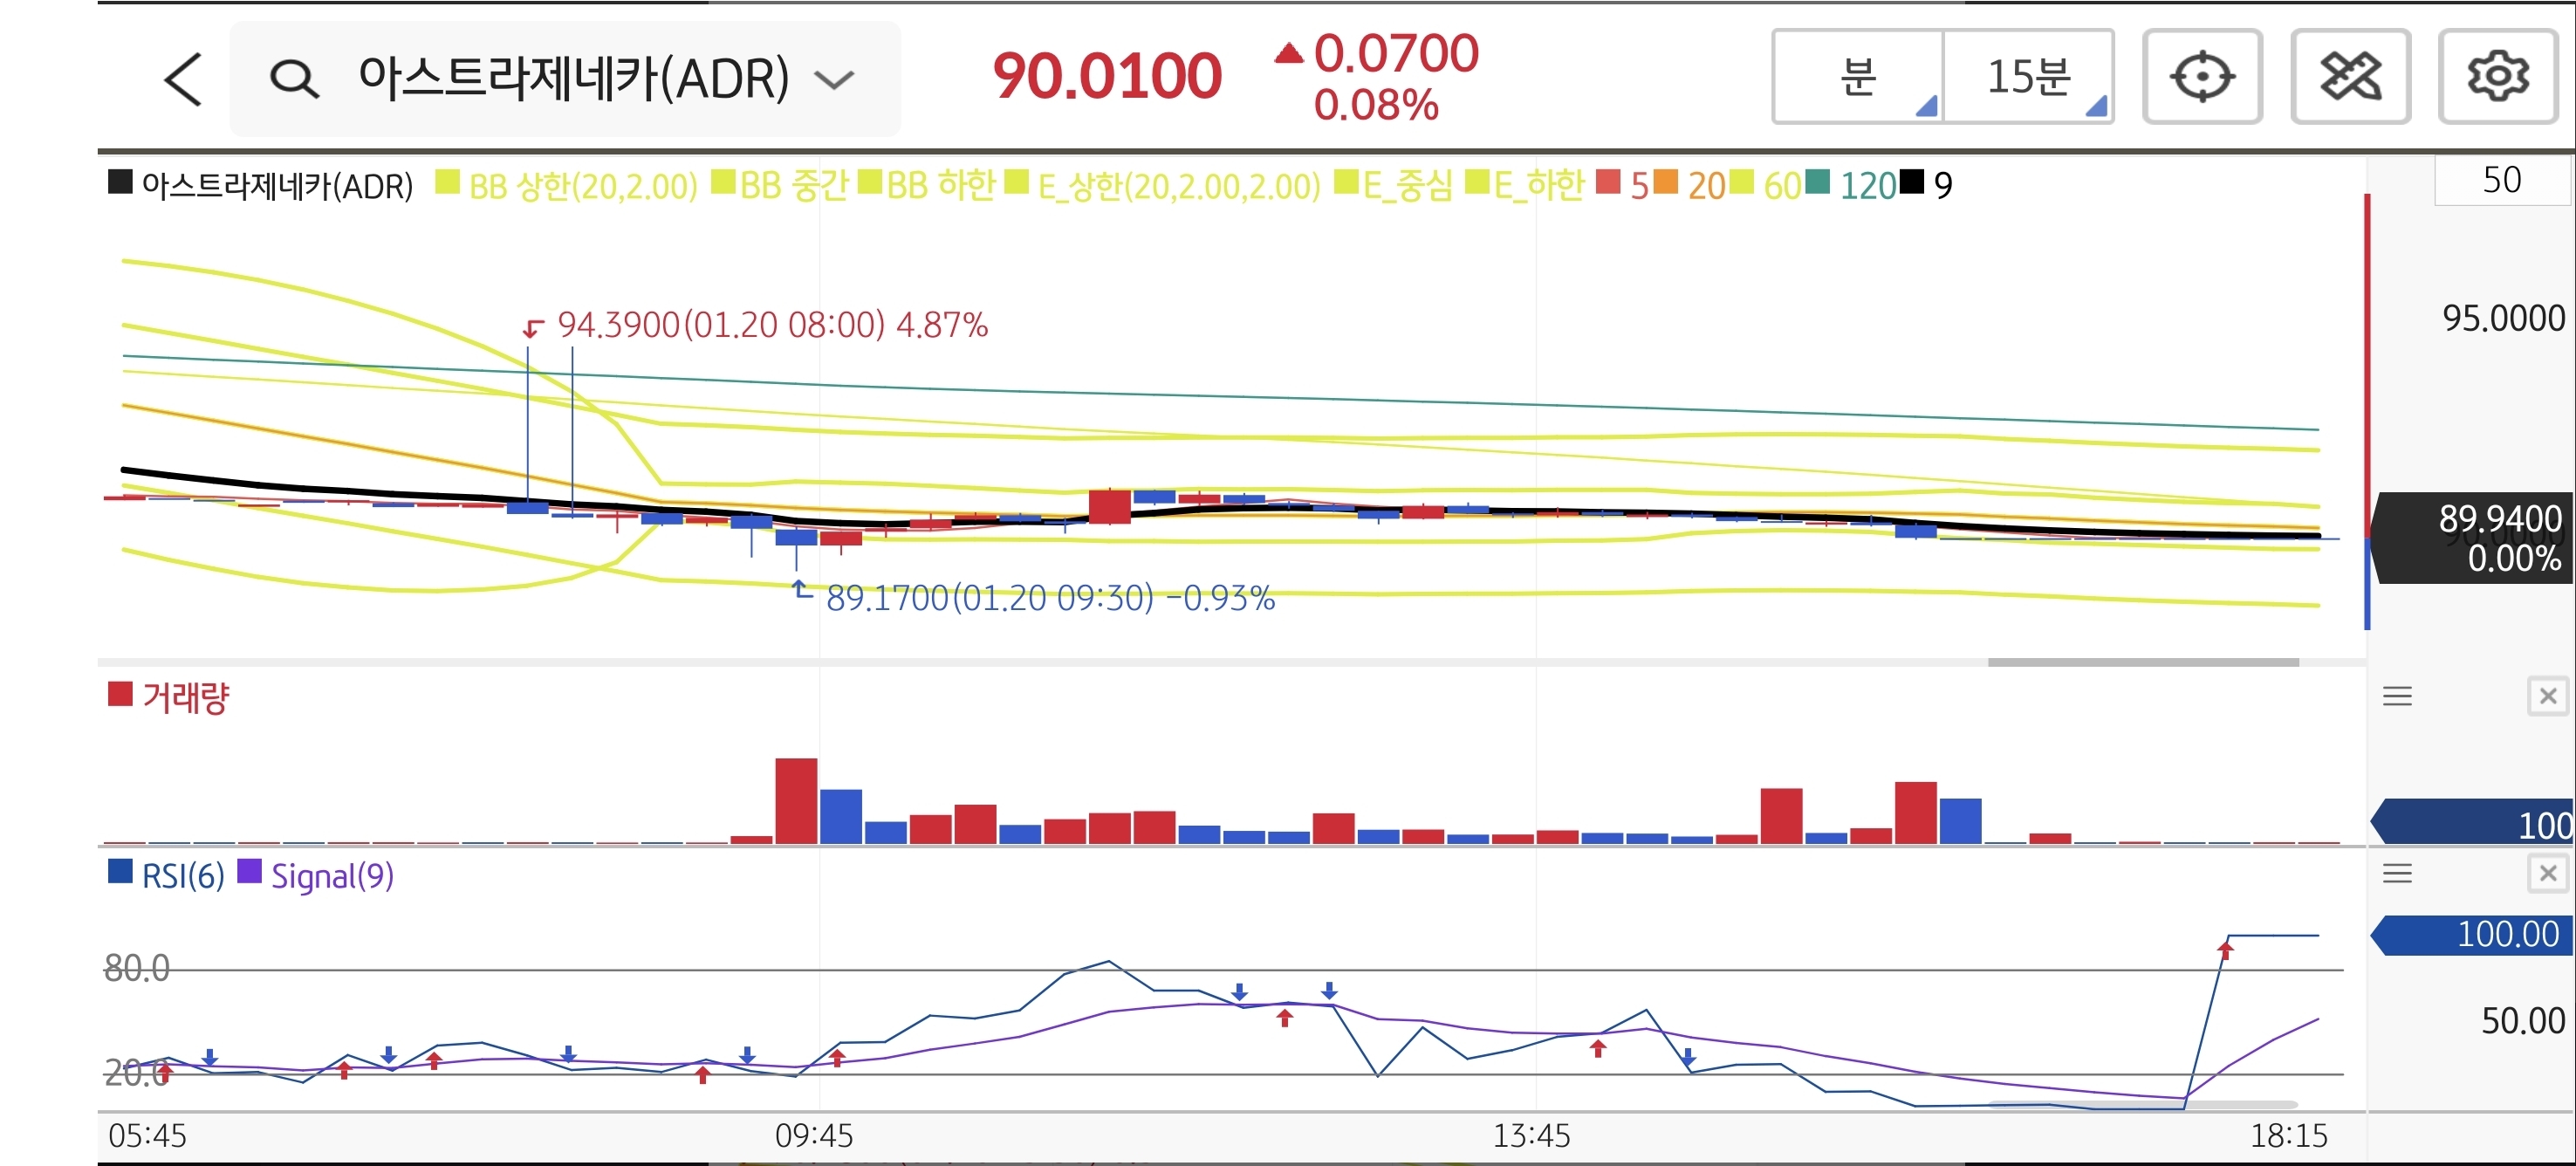
Task: Click the horizontal chart scrollbar thumb
Action: [x=2142, y=662]
